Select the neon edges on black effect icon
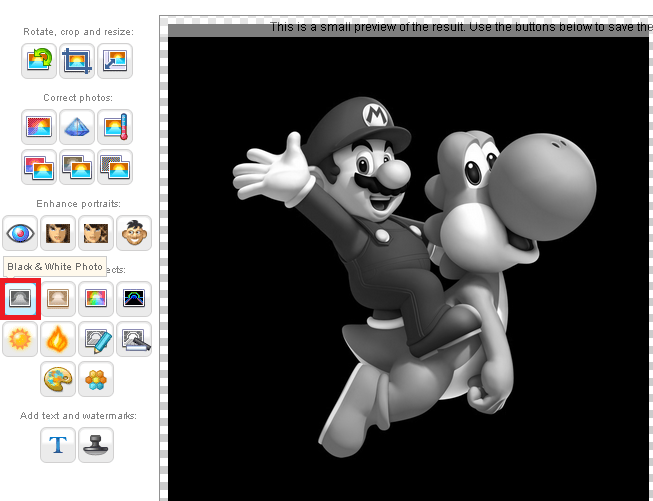 click(x=134, y=299)
